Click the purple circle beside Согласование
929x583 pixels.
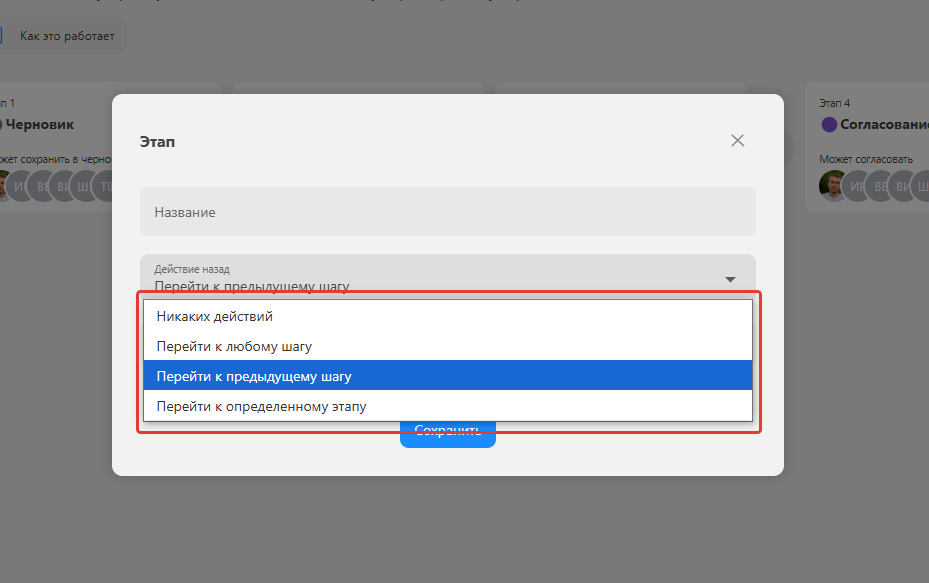click(x=829, y=125)
